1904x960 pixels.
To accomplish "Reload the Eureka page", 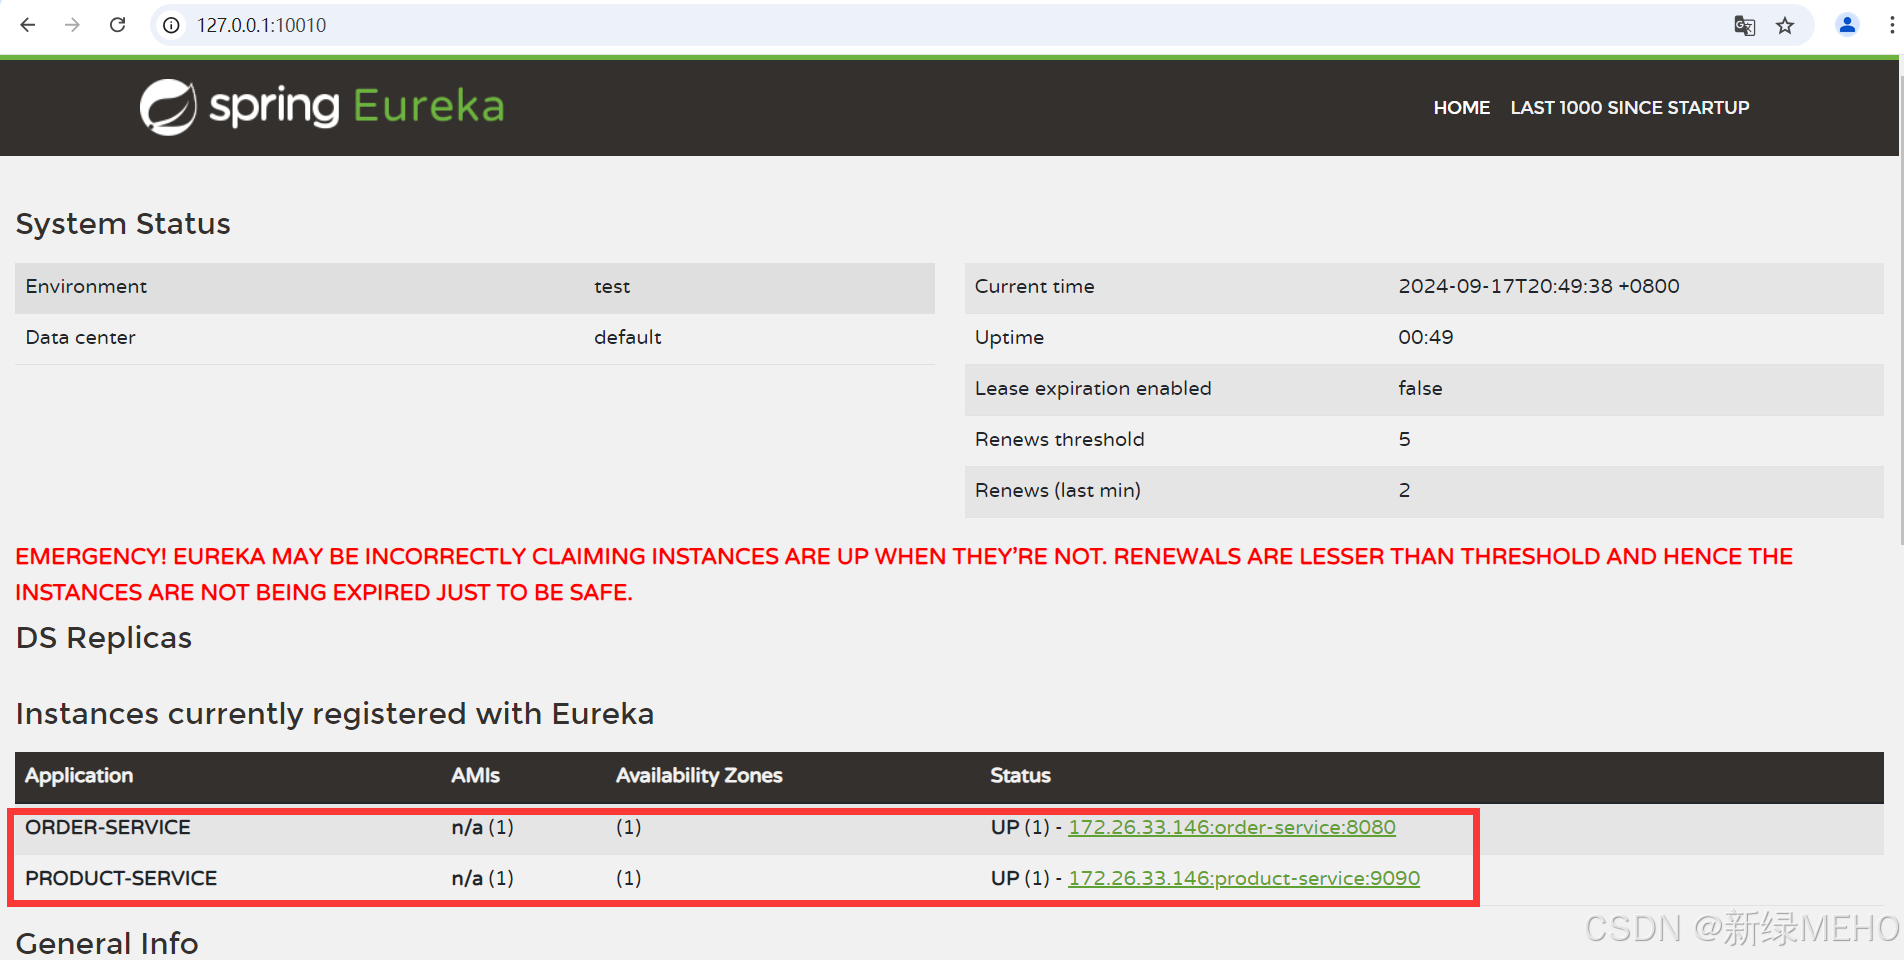I will (117, 25).
